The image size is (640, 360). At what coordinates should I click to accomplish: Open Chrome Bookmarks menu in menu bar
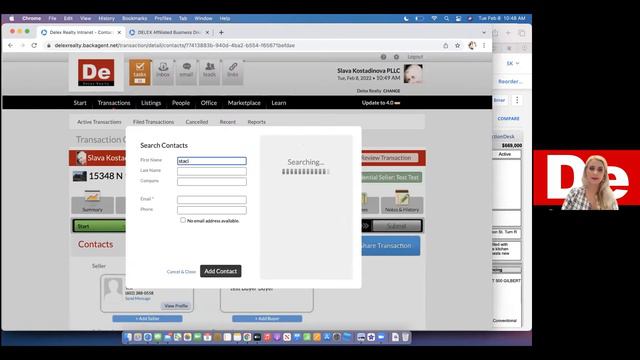[135, 18]
